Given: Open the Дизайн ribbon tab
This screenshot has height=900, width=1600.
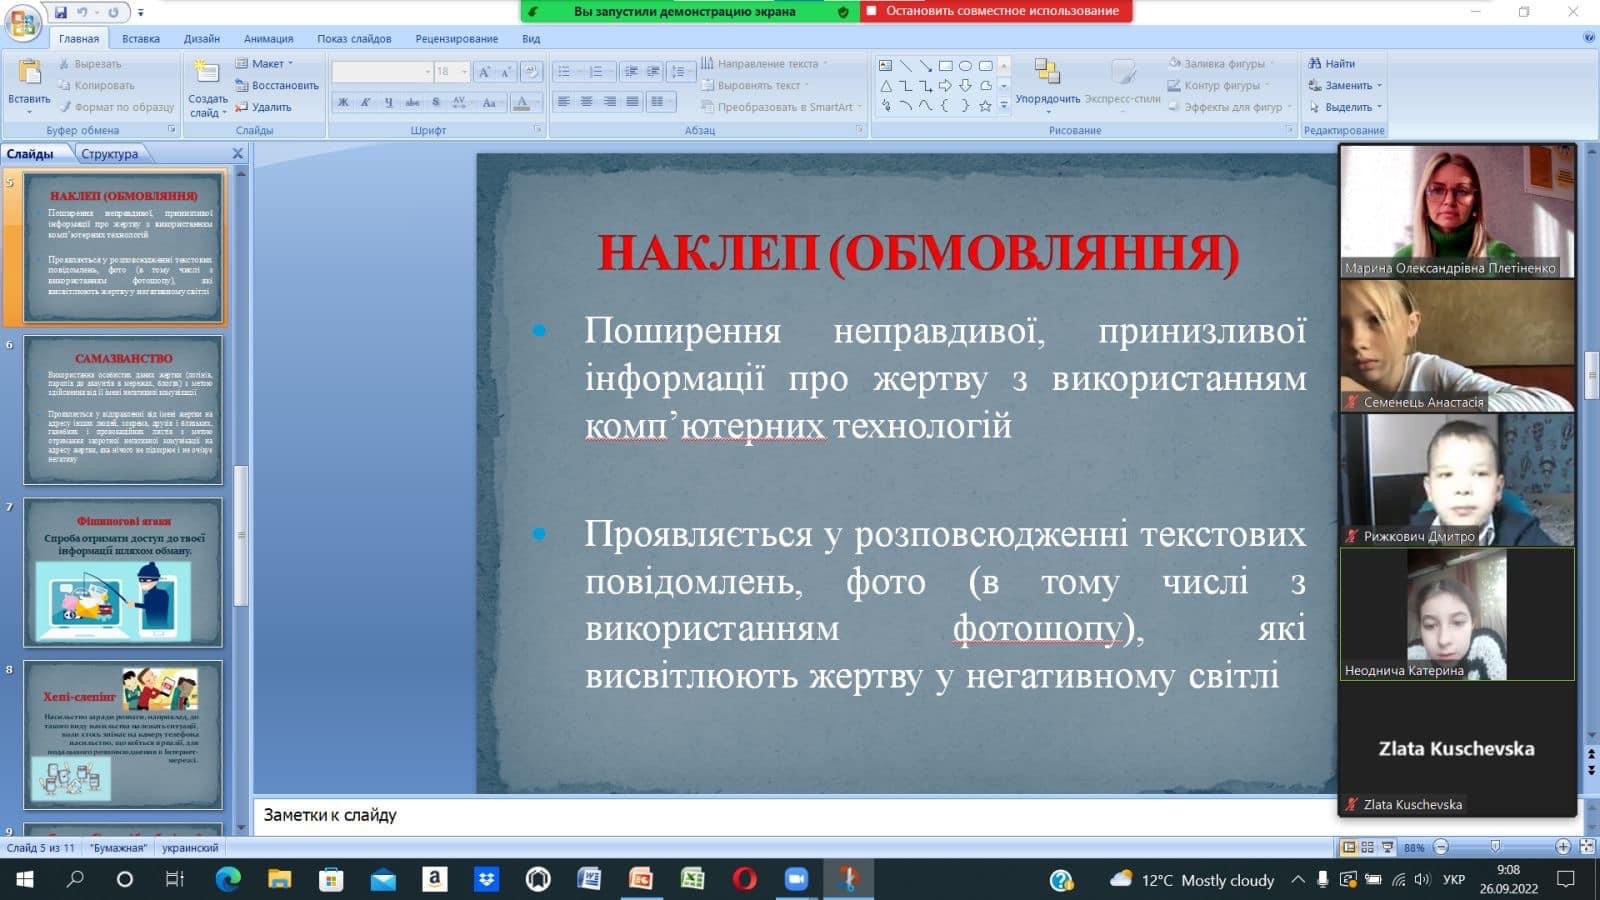Looking at the screenshot, I should click(x=202, y=39).
